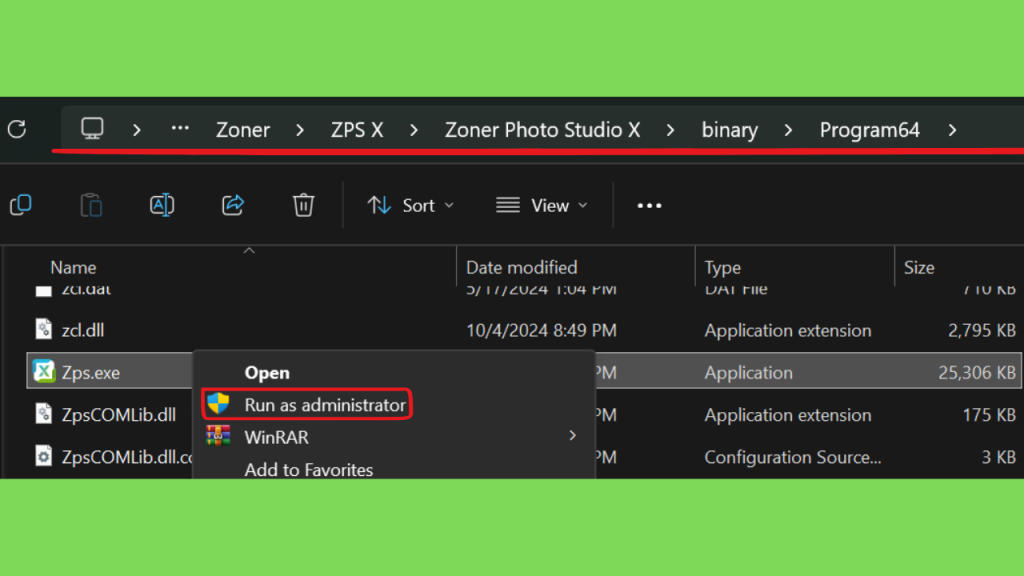Click the Copy icon in the toolbar
1024x576 pixels.
21,205
